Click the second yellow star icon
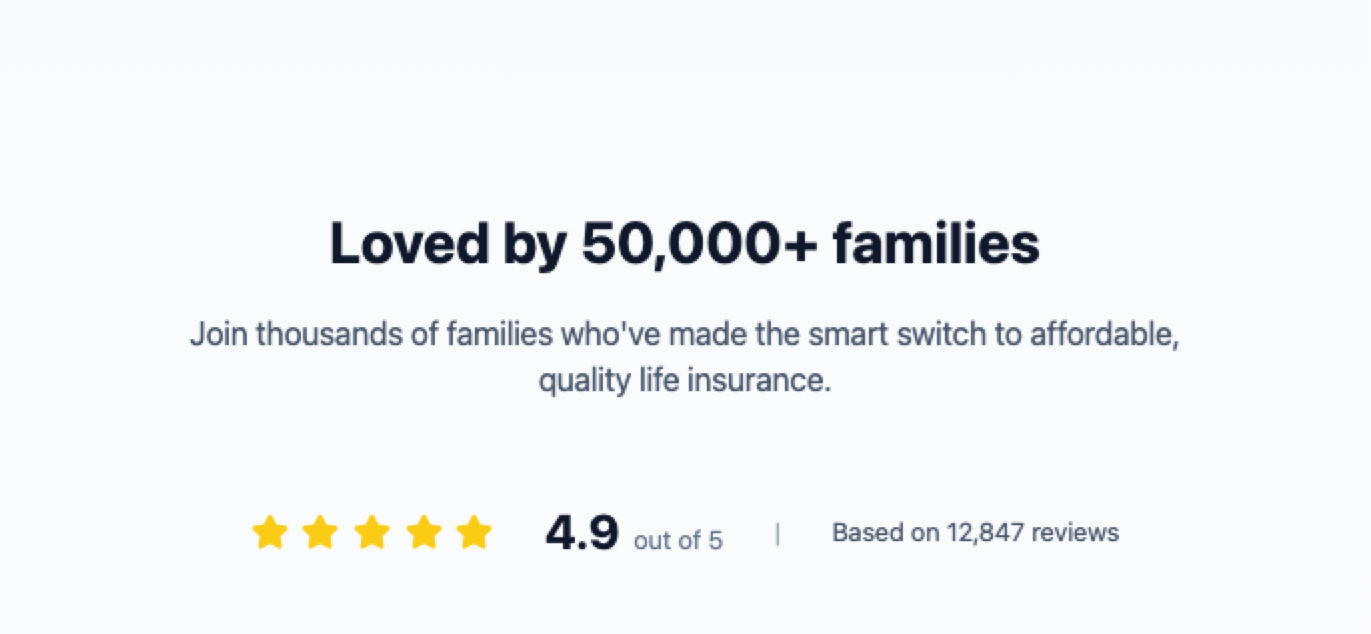 click(320, 532)
